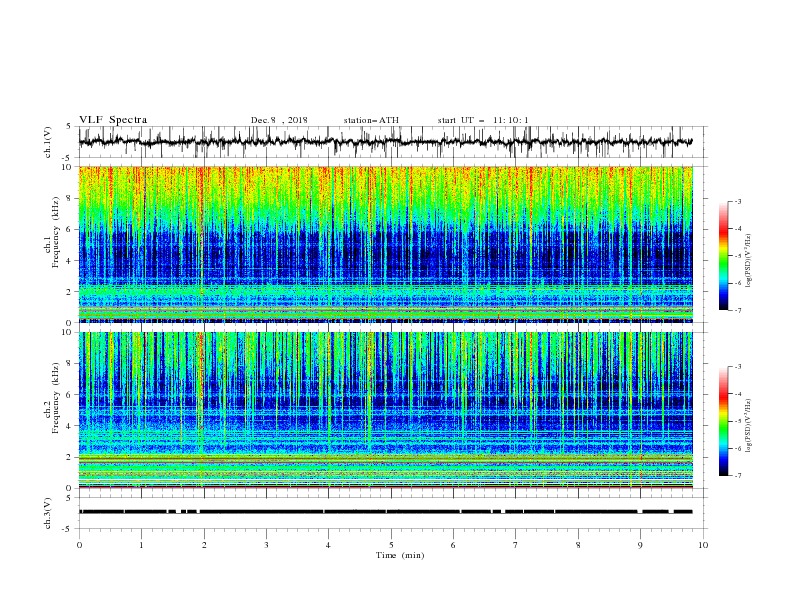This screenshot has height=612, width=792.
Task: Click time axis tick label "4"
Action: click(328, 546)
